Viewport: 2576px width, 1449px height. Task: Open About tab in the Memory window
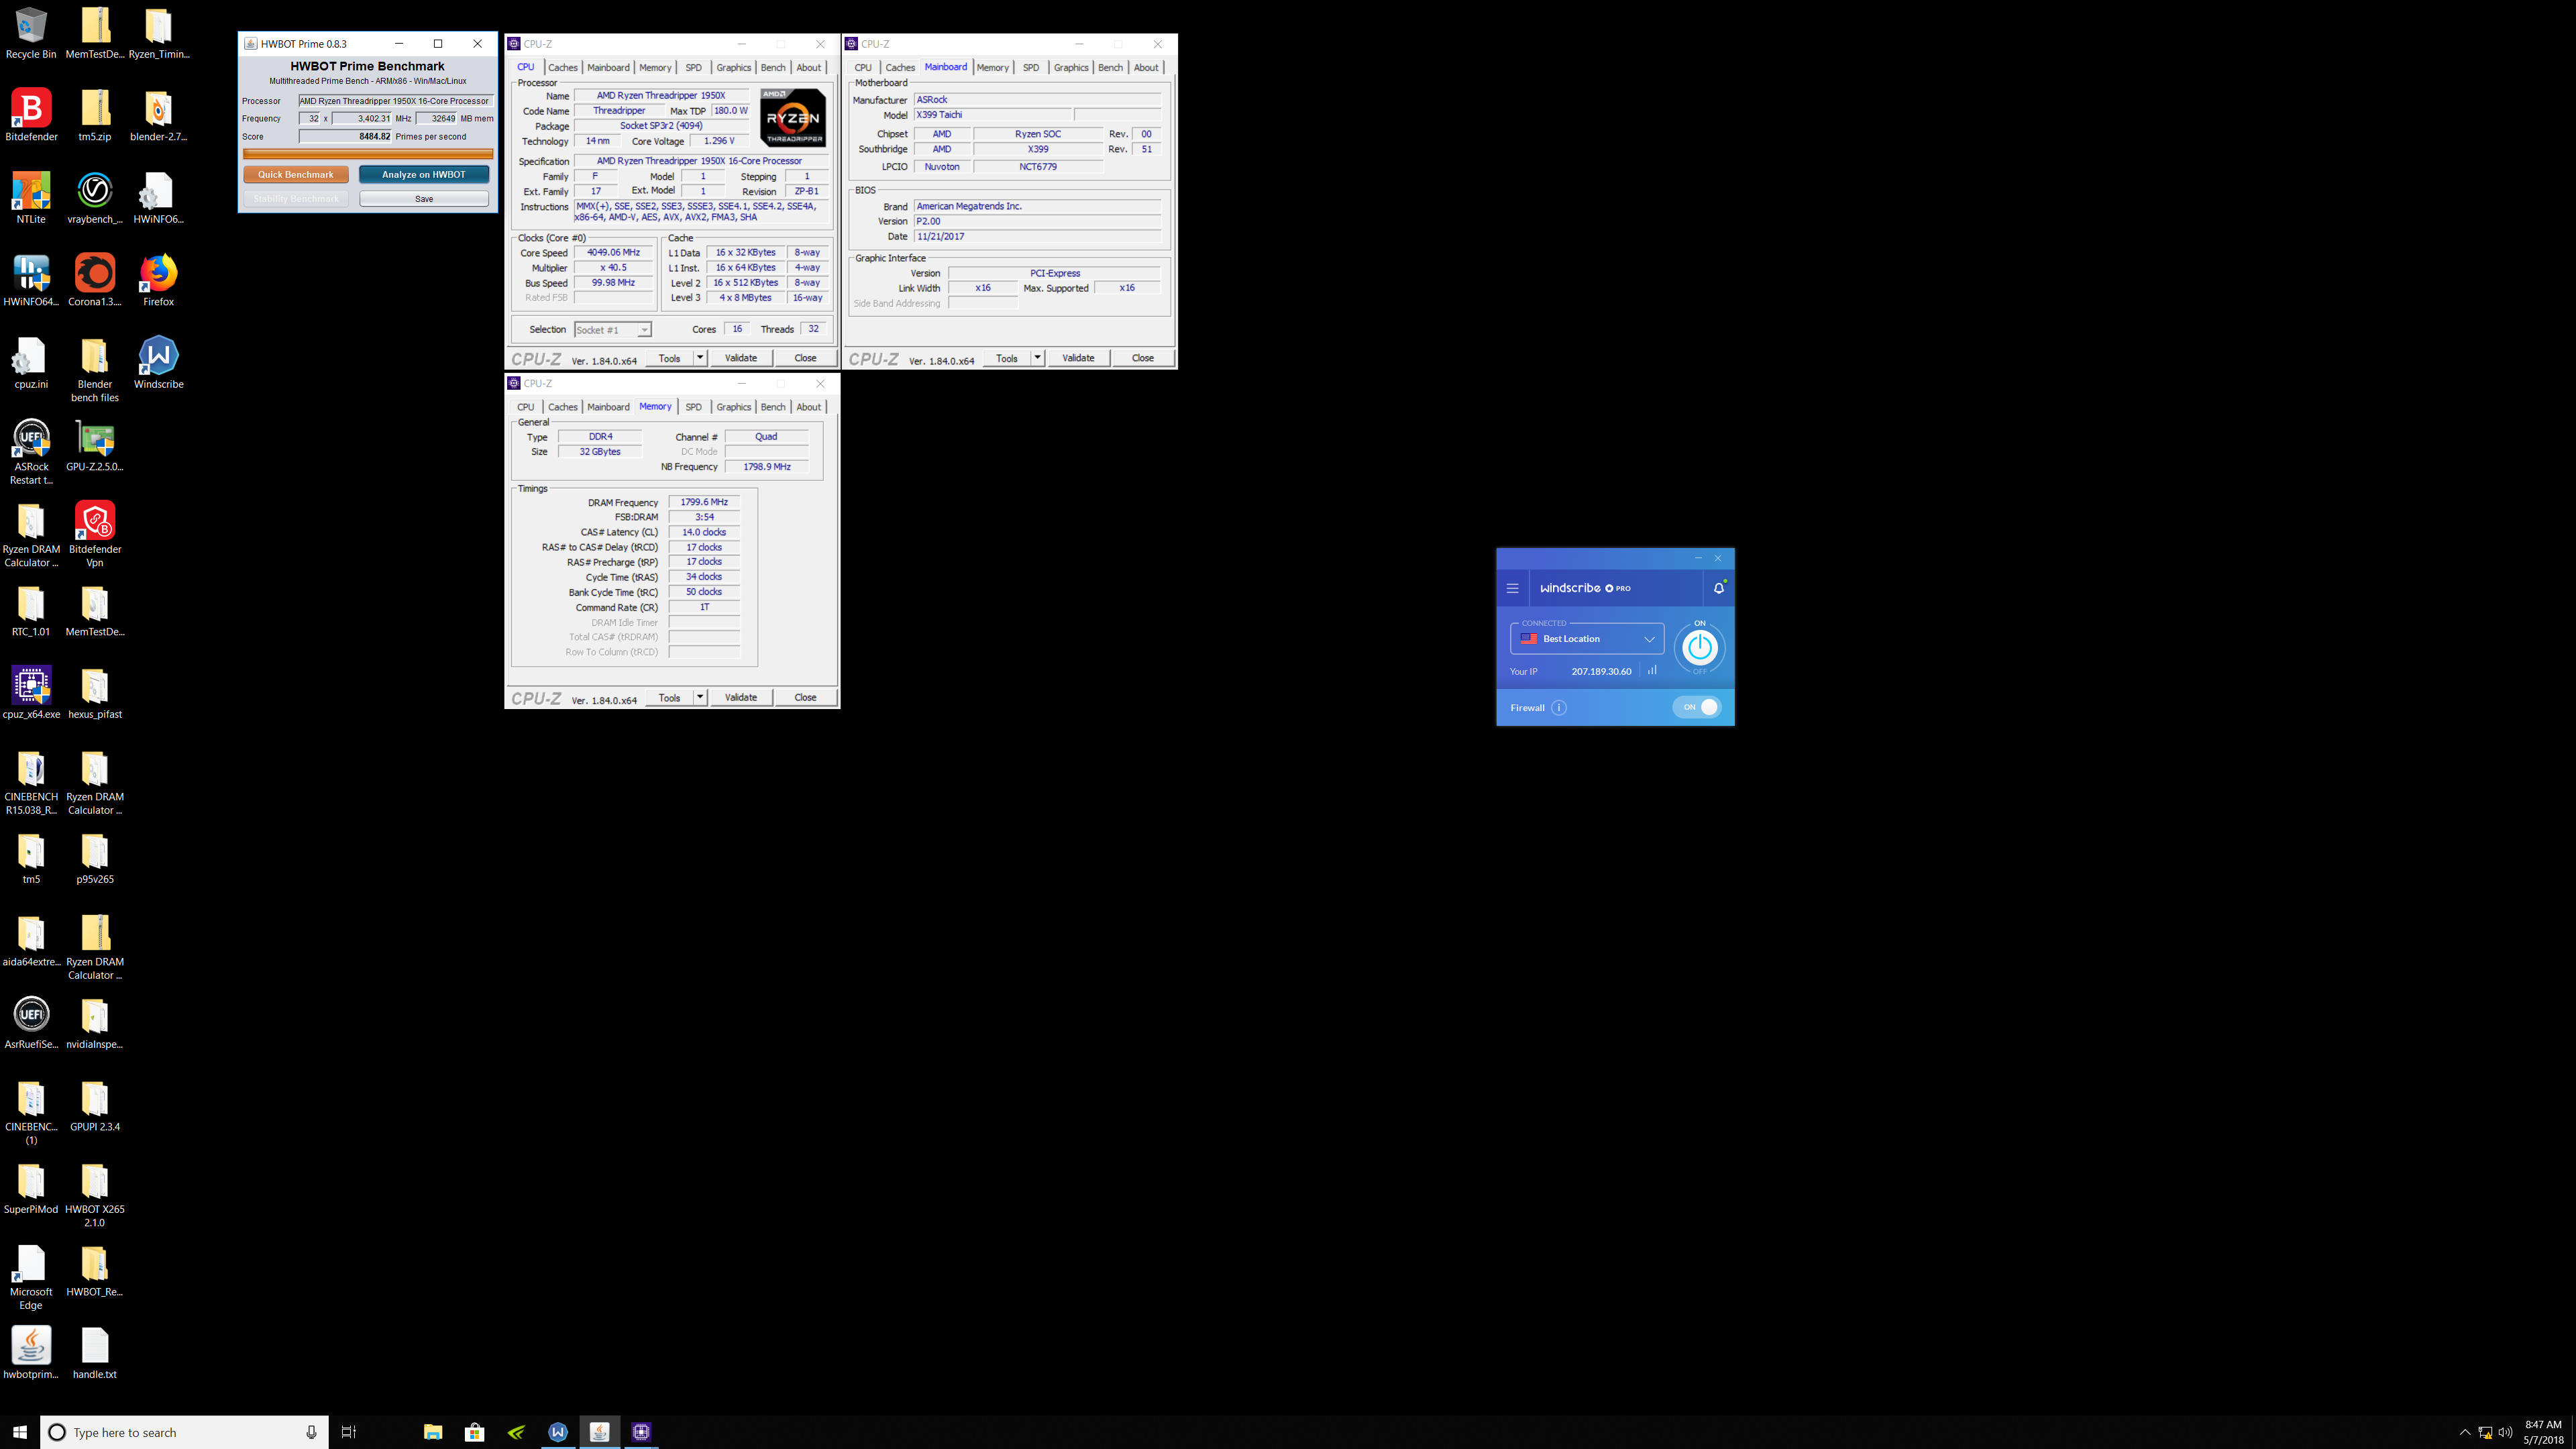click(x=809, y=407)
